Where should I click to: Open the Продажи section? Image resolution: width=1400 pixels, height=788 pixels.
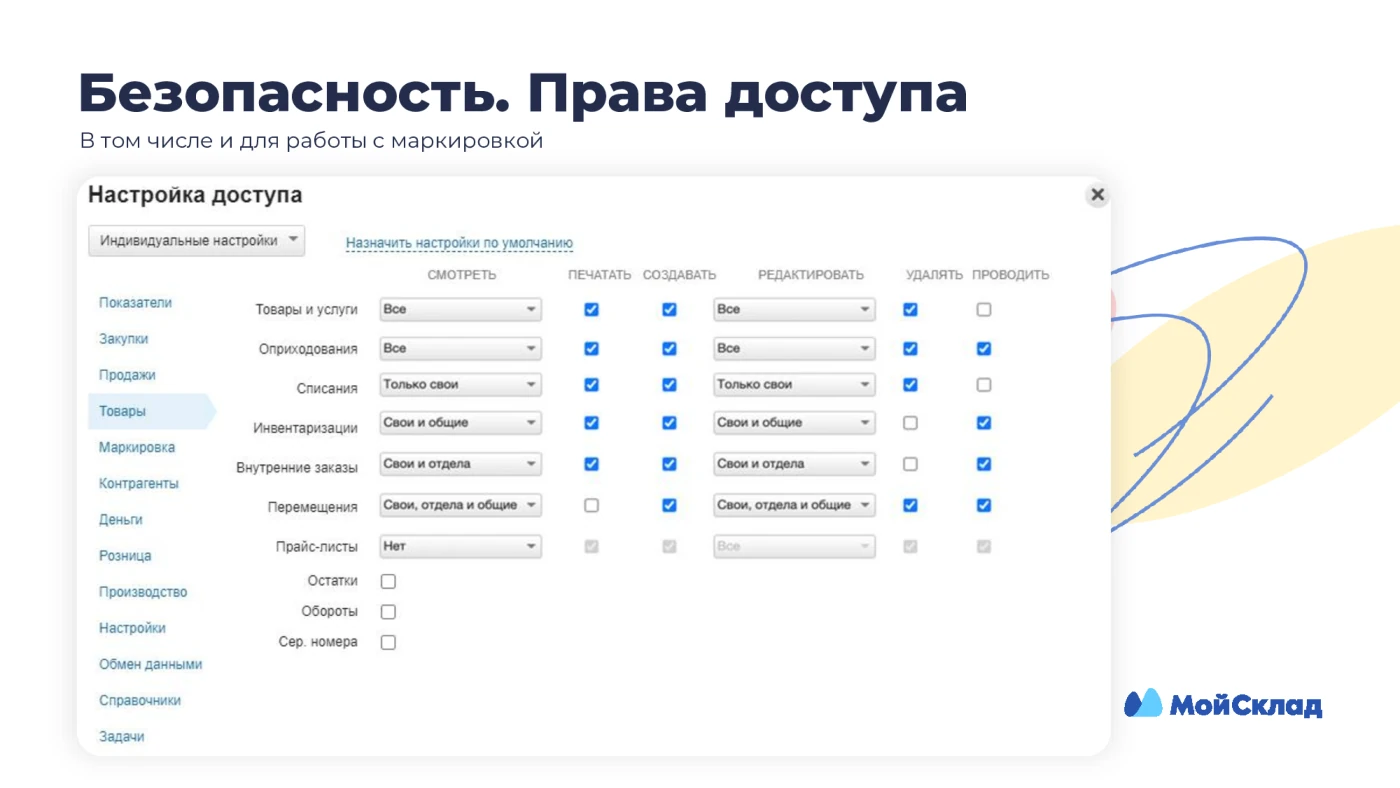tap(127, 375)
